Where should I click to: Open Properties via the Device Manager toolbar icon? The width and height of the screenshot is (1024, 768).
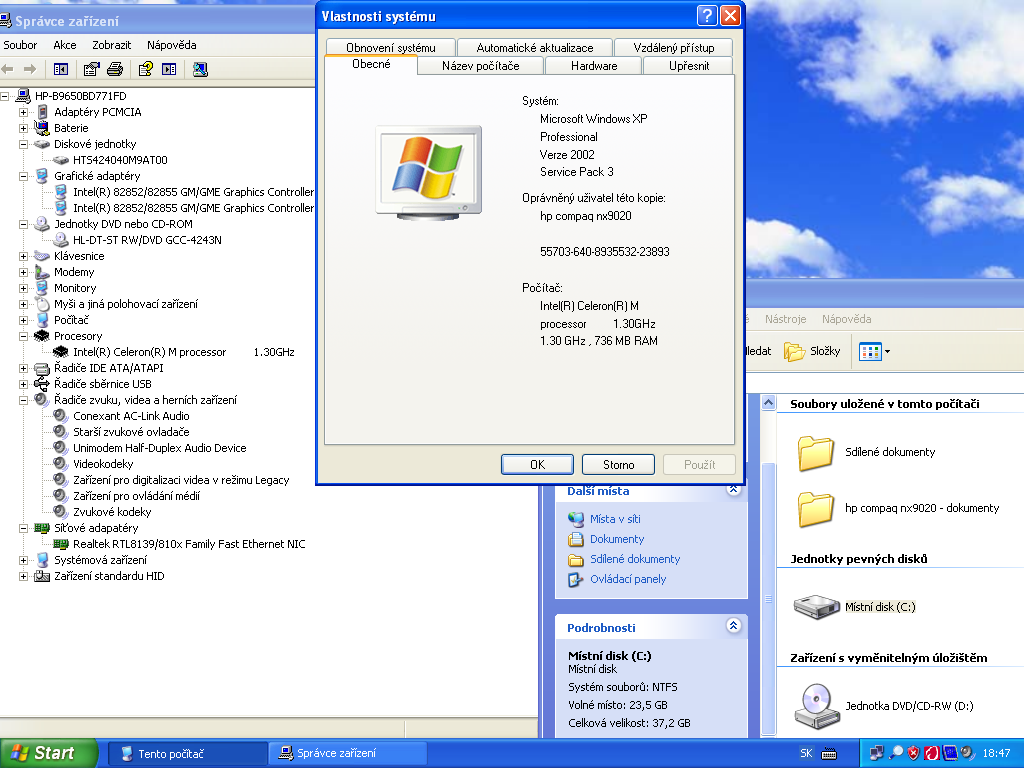click(91, 69)
